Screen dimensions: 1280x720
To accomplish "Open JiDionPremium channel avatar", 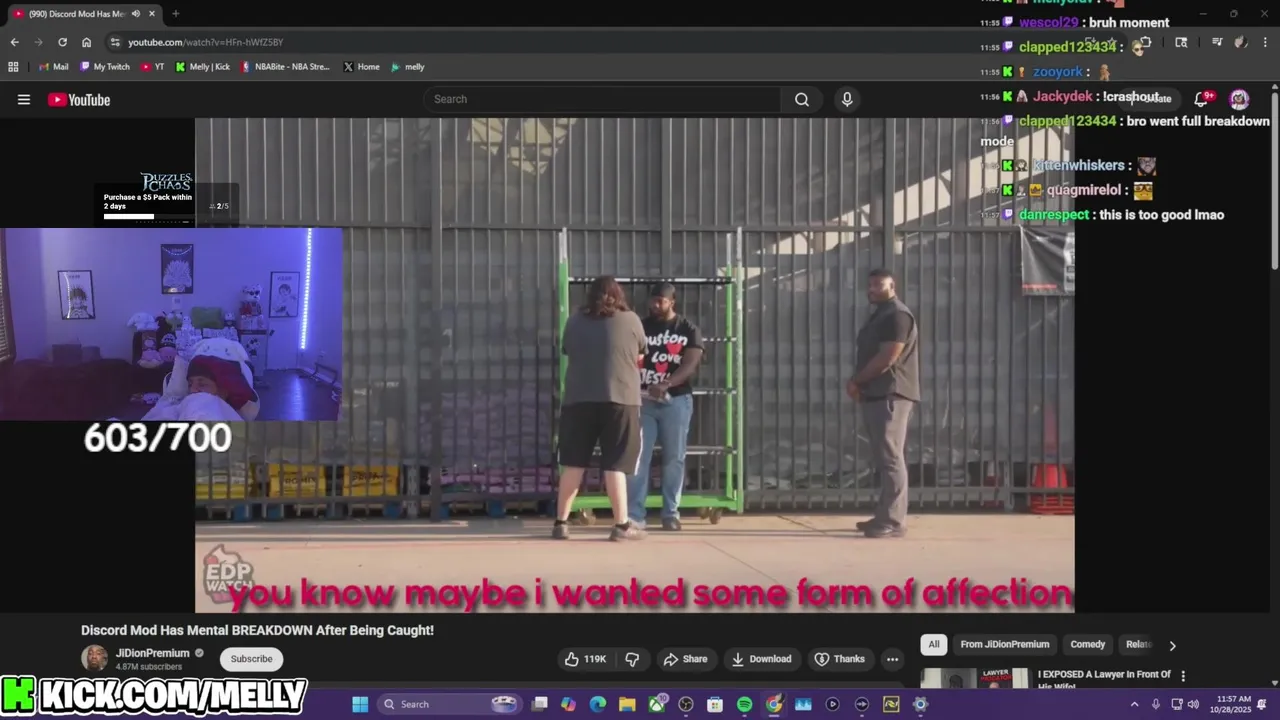I will click(x=94, y=658).
